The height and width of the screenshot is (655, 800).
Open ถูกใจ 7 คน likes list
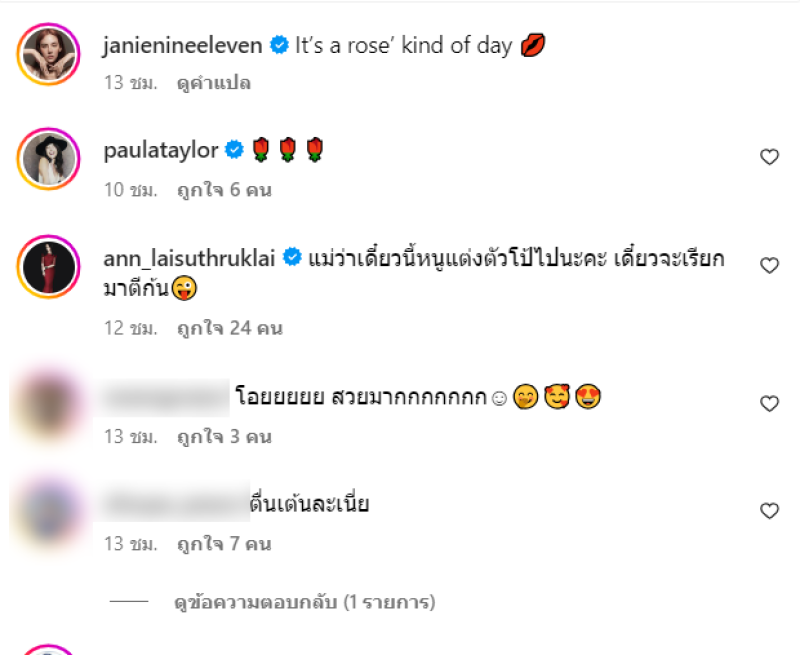(x=224, y=544)
